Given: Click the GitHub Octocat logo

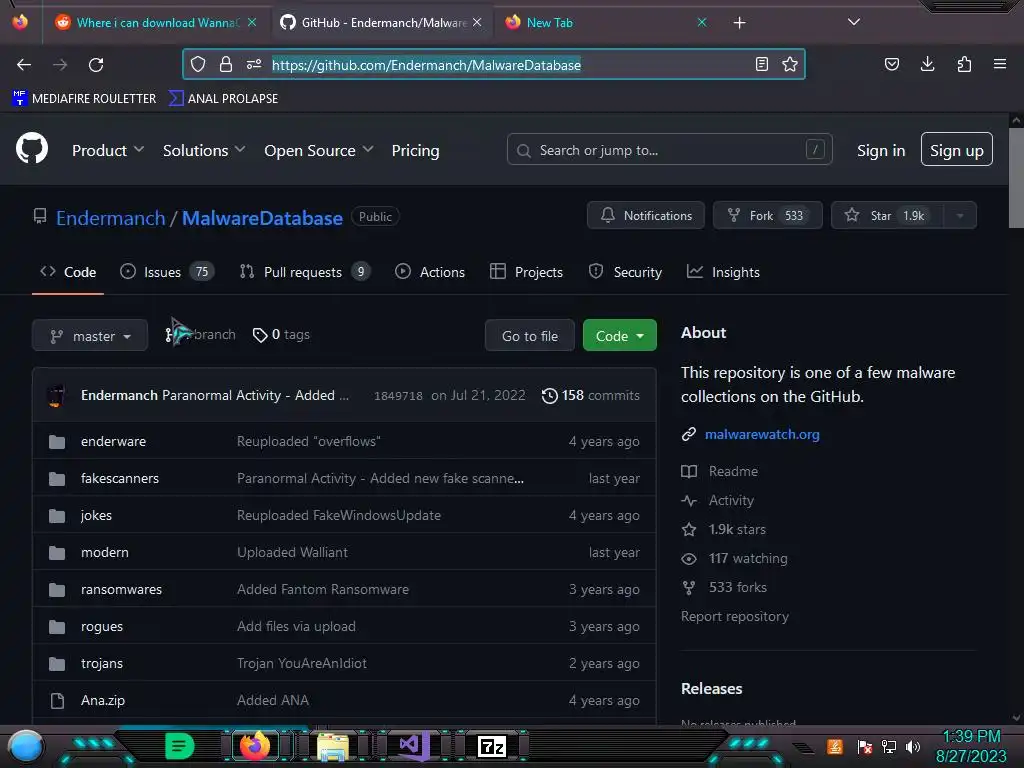Looking at the screenshot, I should (x=31, y=149).
